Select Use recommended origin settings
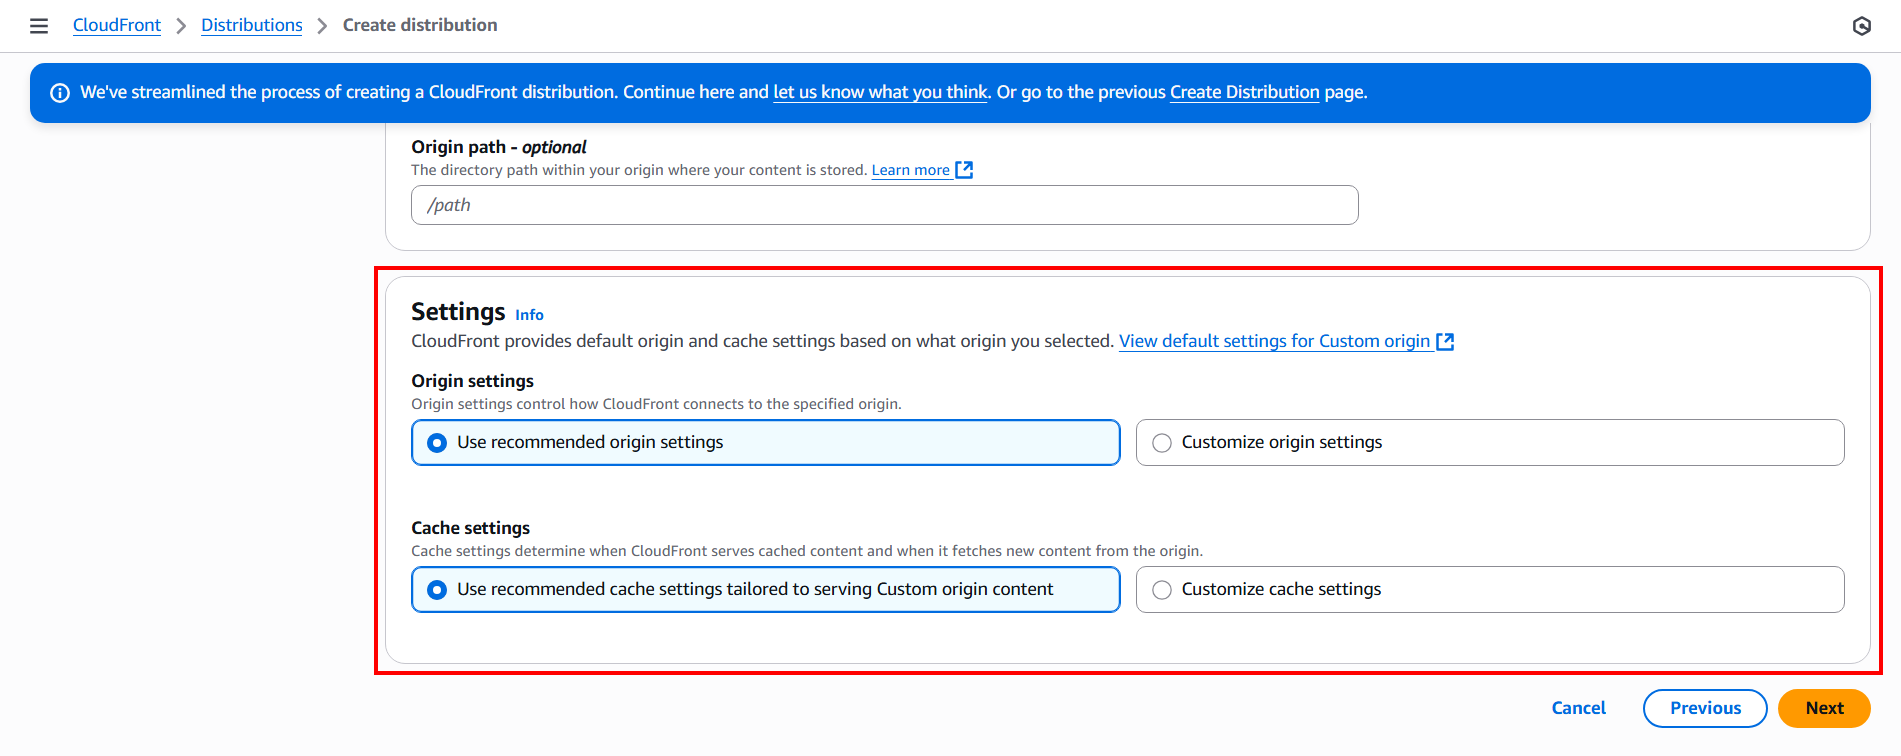Viewport: 1901px width, 756px height. pyautogui.click(x=765, y=442)
